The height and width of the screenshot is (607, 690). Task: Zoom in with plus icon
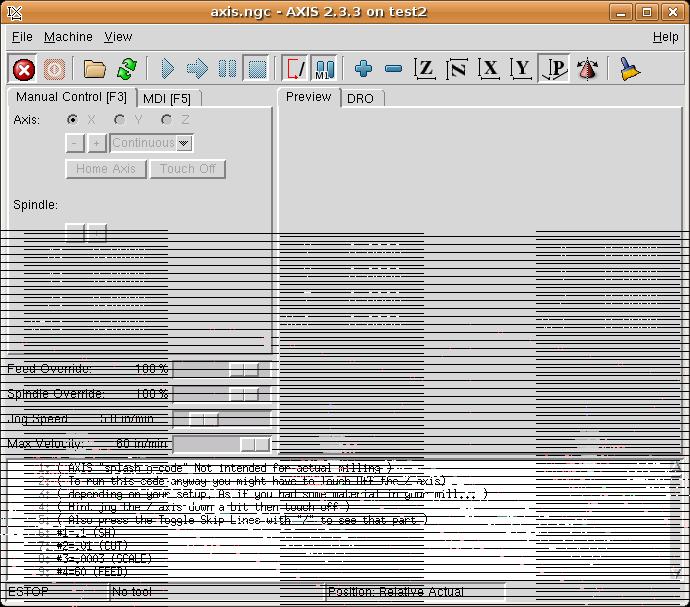click(363, 69)
